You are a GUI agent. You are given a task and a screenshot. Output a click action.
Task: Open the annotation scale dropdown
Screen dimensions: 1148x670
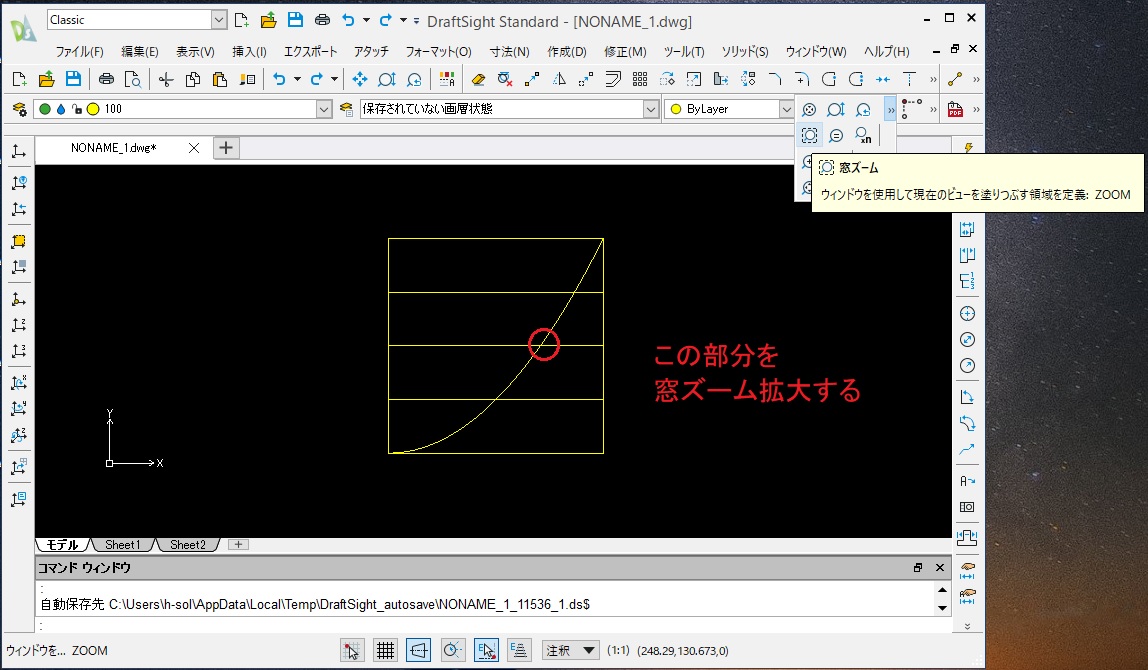click(570, 650)
